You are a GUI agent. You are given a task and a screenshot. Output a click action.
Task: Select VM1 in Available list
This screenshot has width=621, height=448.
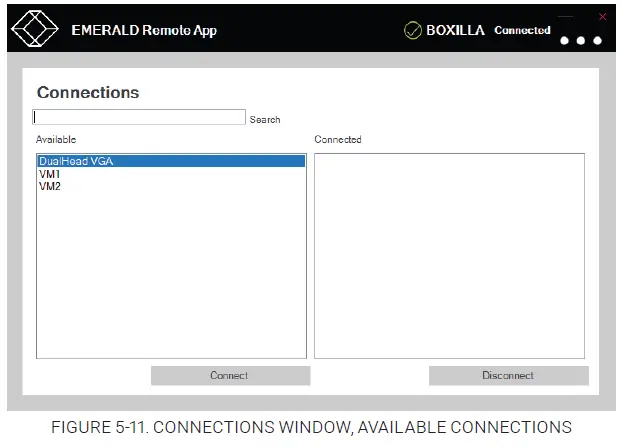pos(171,174)
